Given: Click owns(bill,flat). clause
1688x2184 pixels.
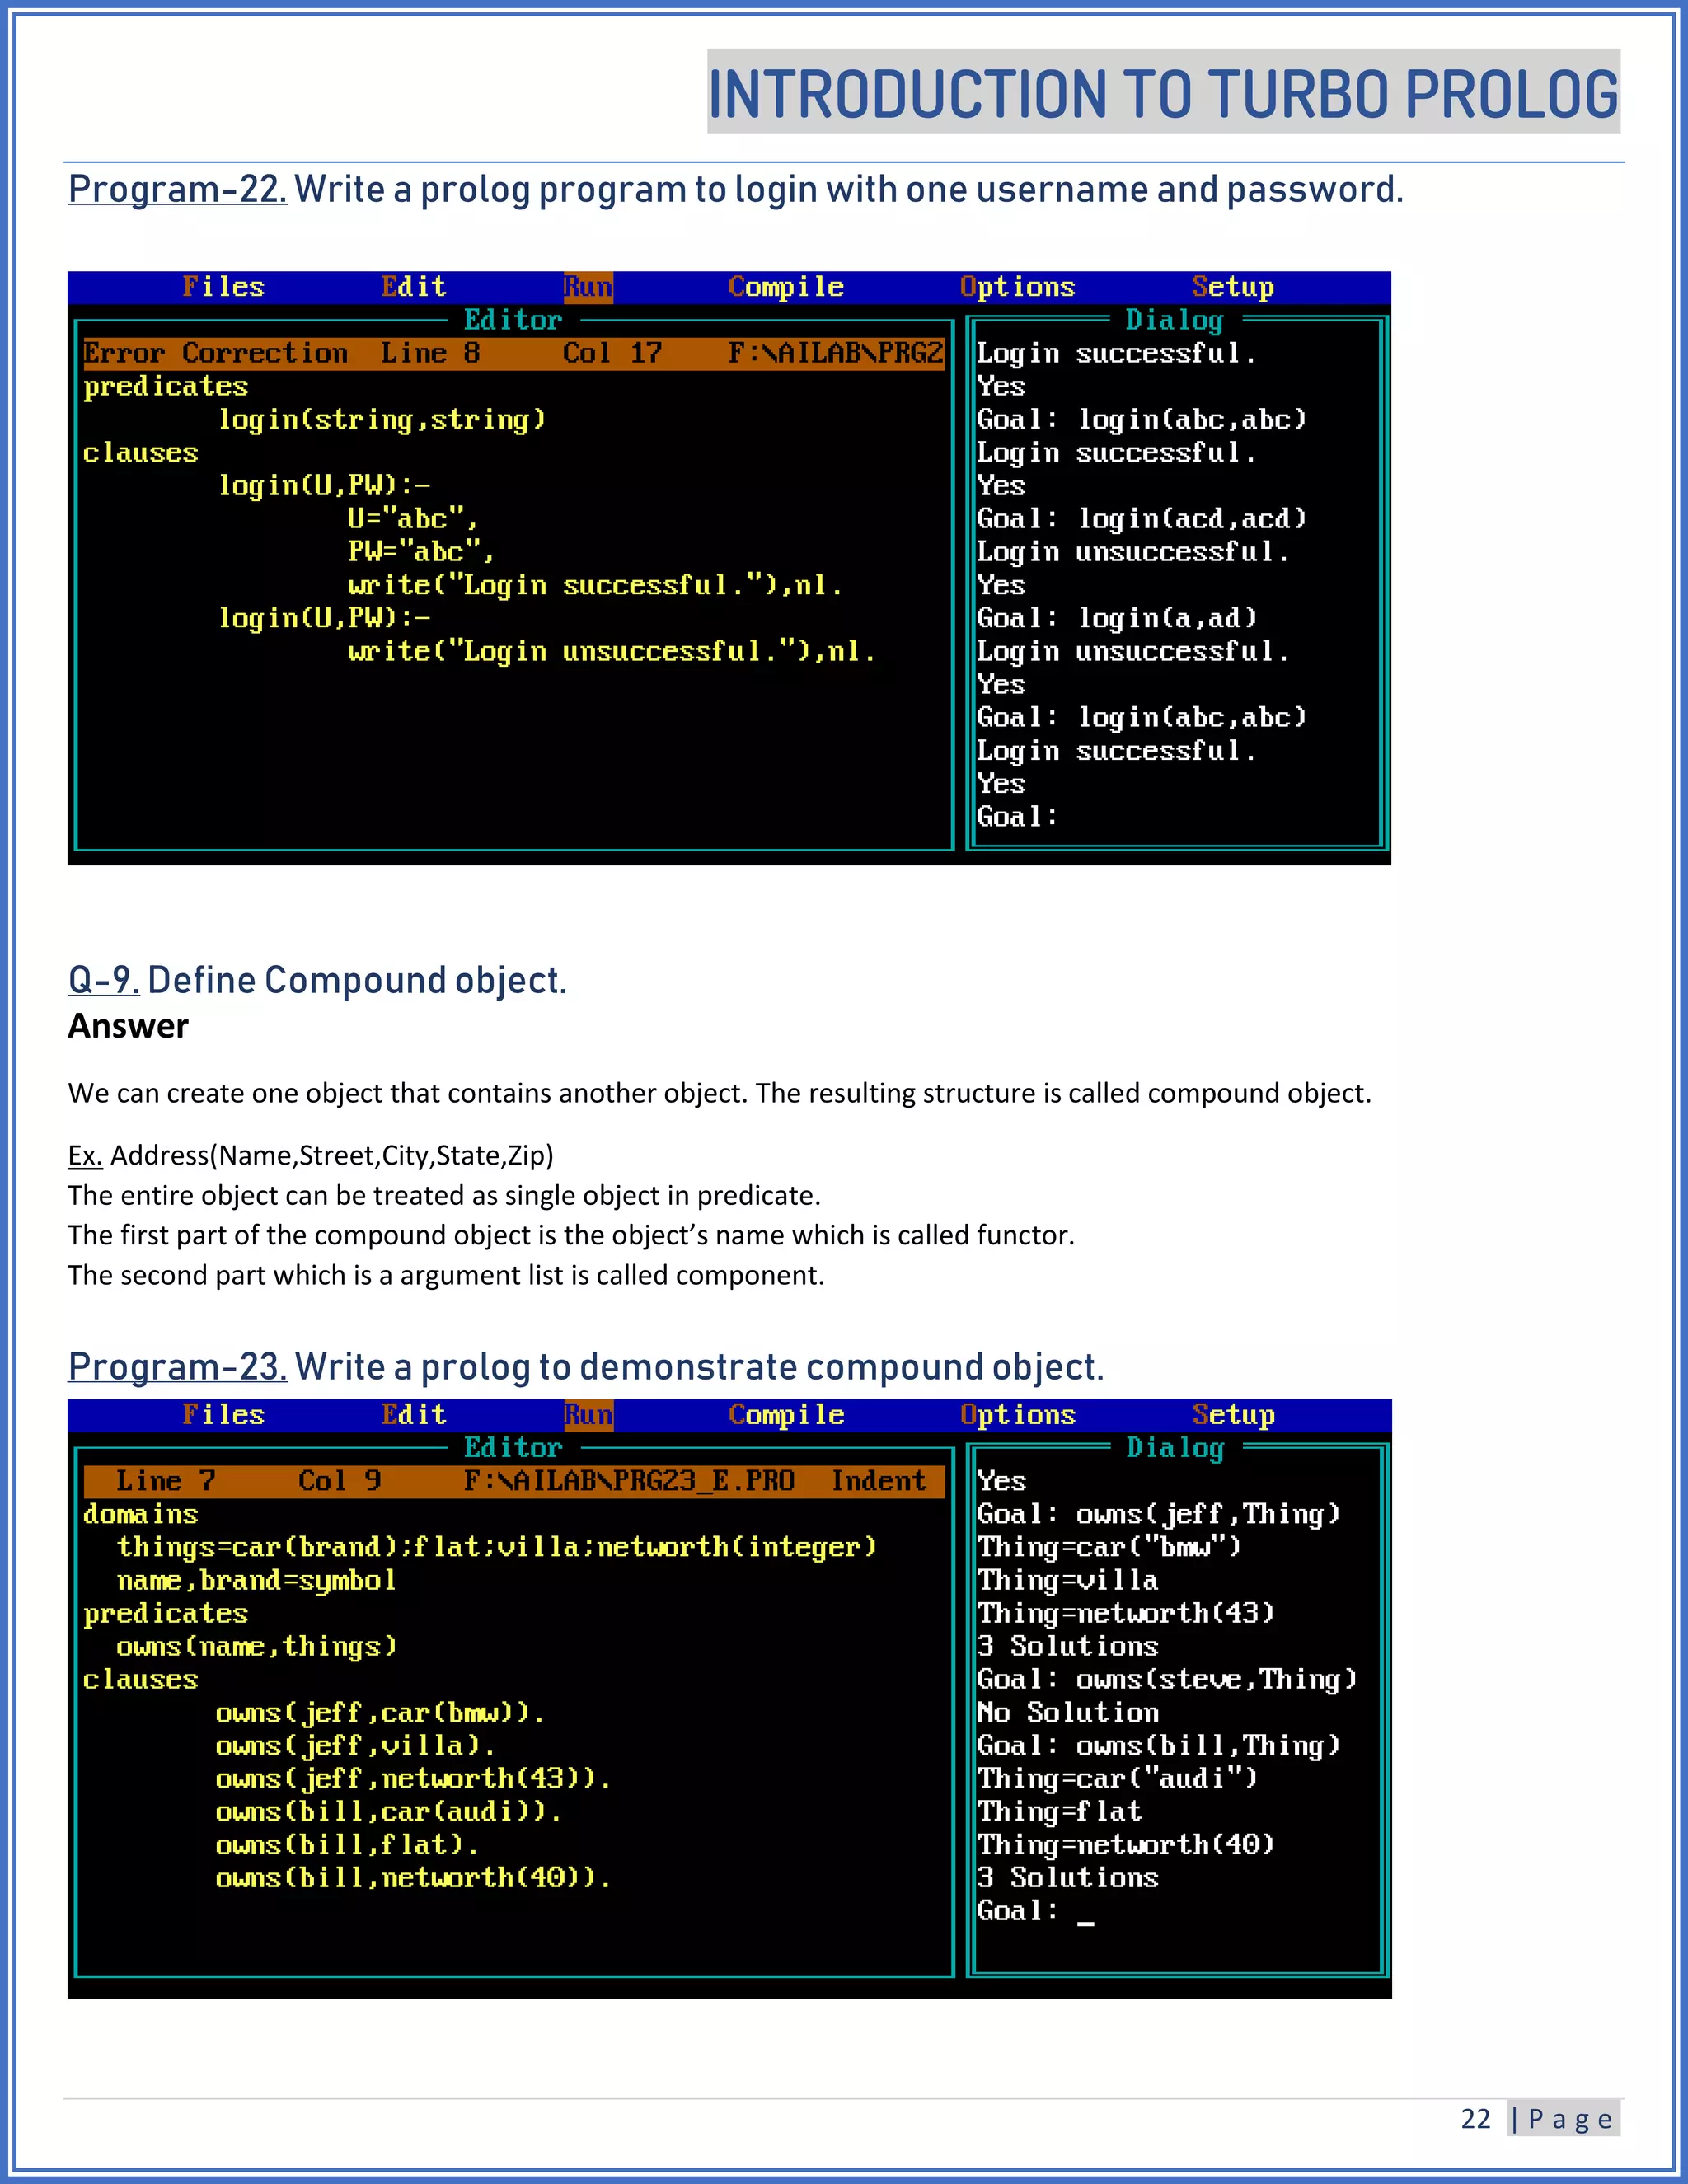Looking at the screenshot, I should point(347,1845).
